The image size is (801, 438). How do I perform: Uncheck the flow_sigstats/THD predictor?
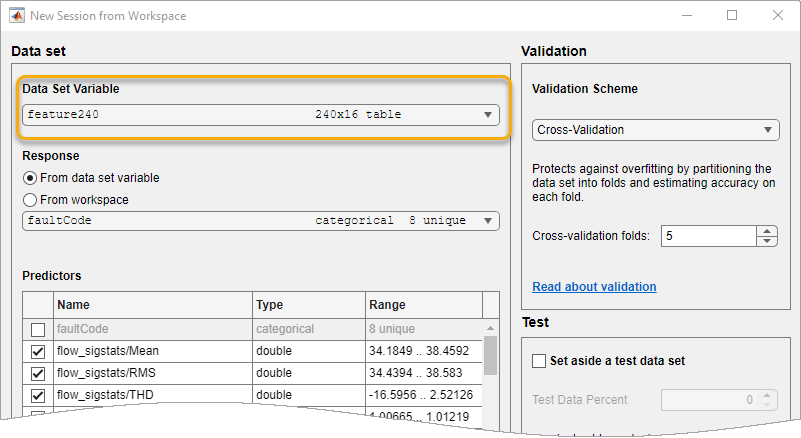coord(38,396)
